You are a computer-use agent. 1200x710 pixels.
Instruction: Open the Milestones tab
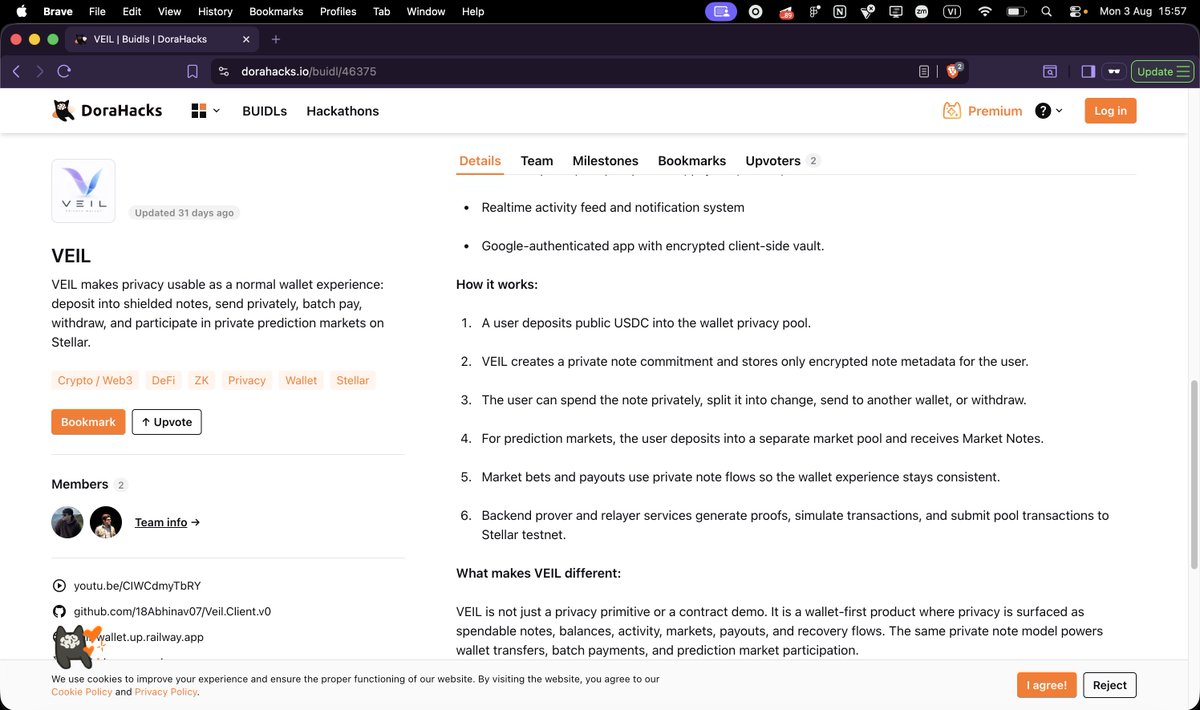(605, 161)
